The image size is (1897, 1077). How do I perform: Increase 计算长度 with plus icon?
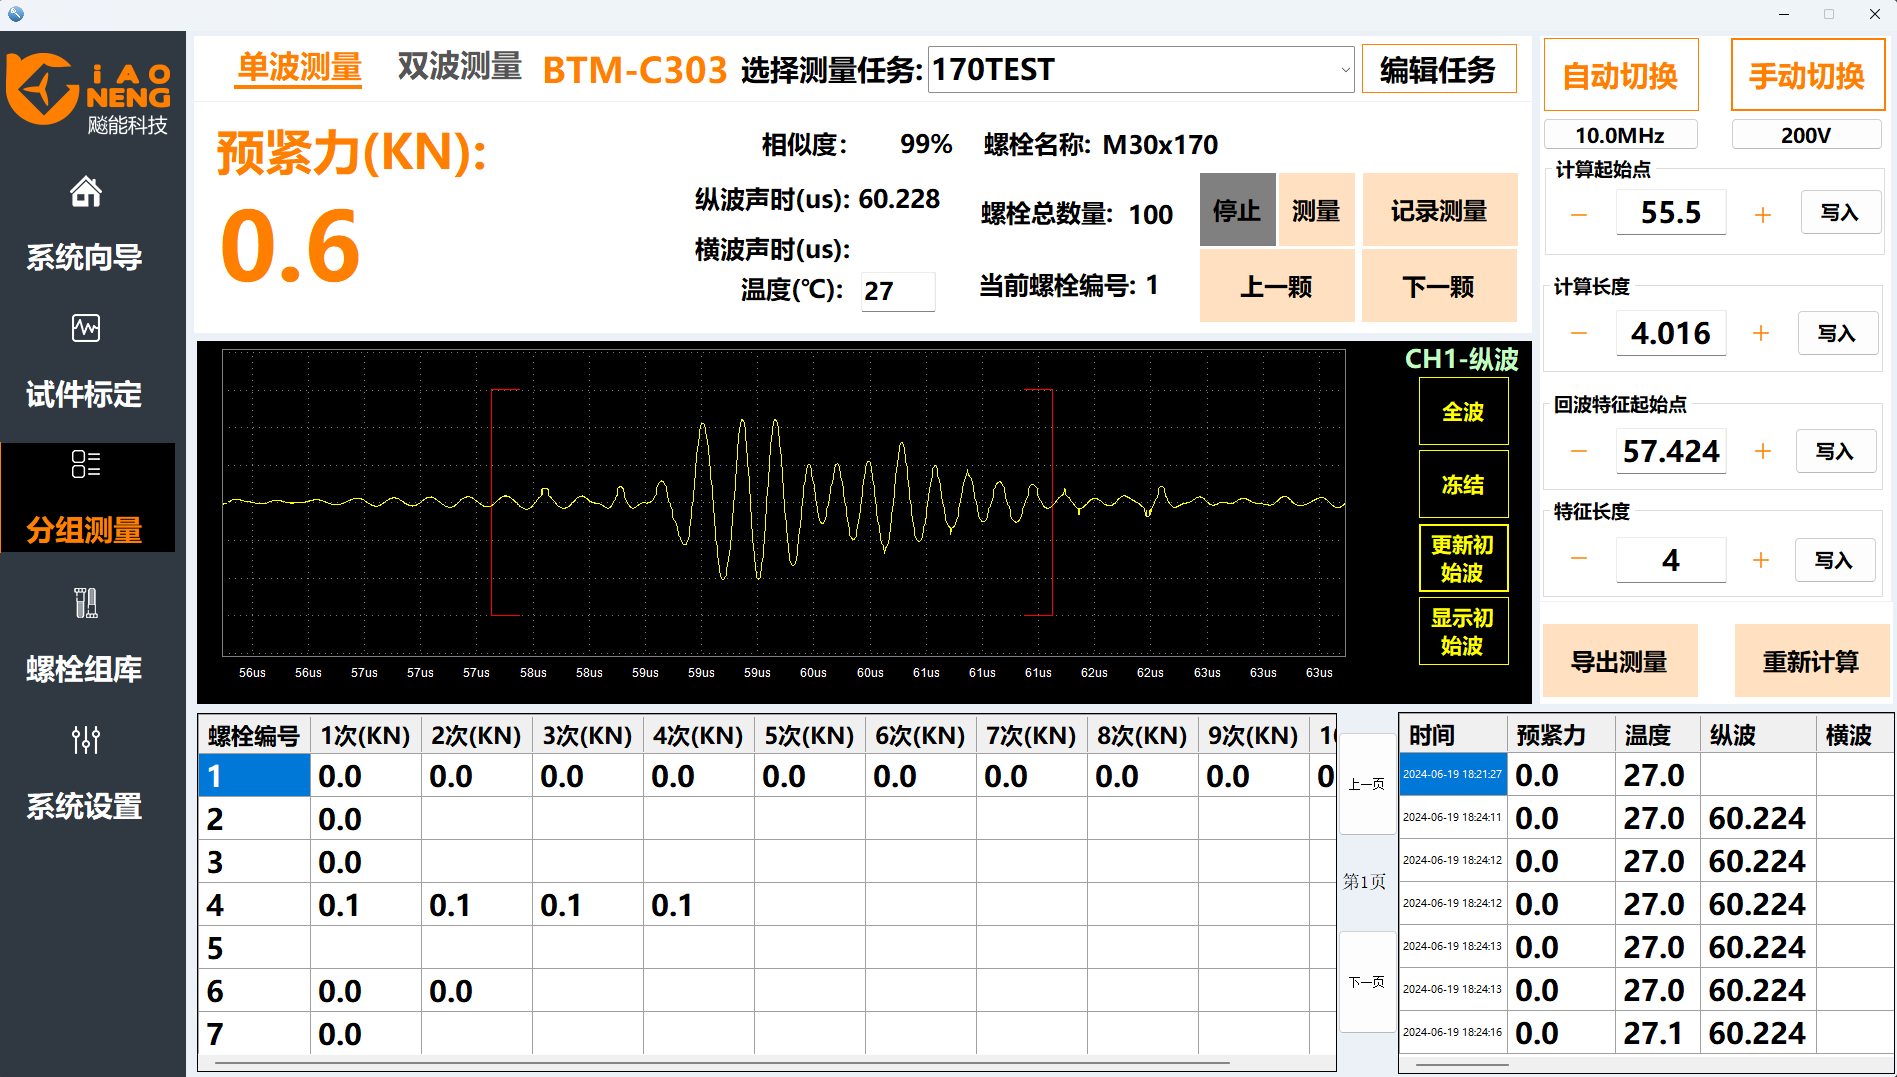(x=1761, y=333)
